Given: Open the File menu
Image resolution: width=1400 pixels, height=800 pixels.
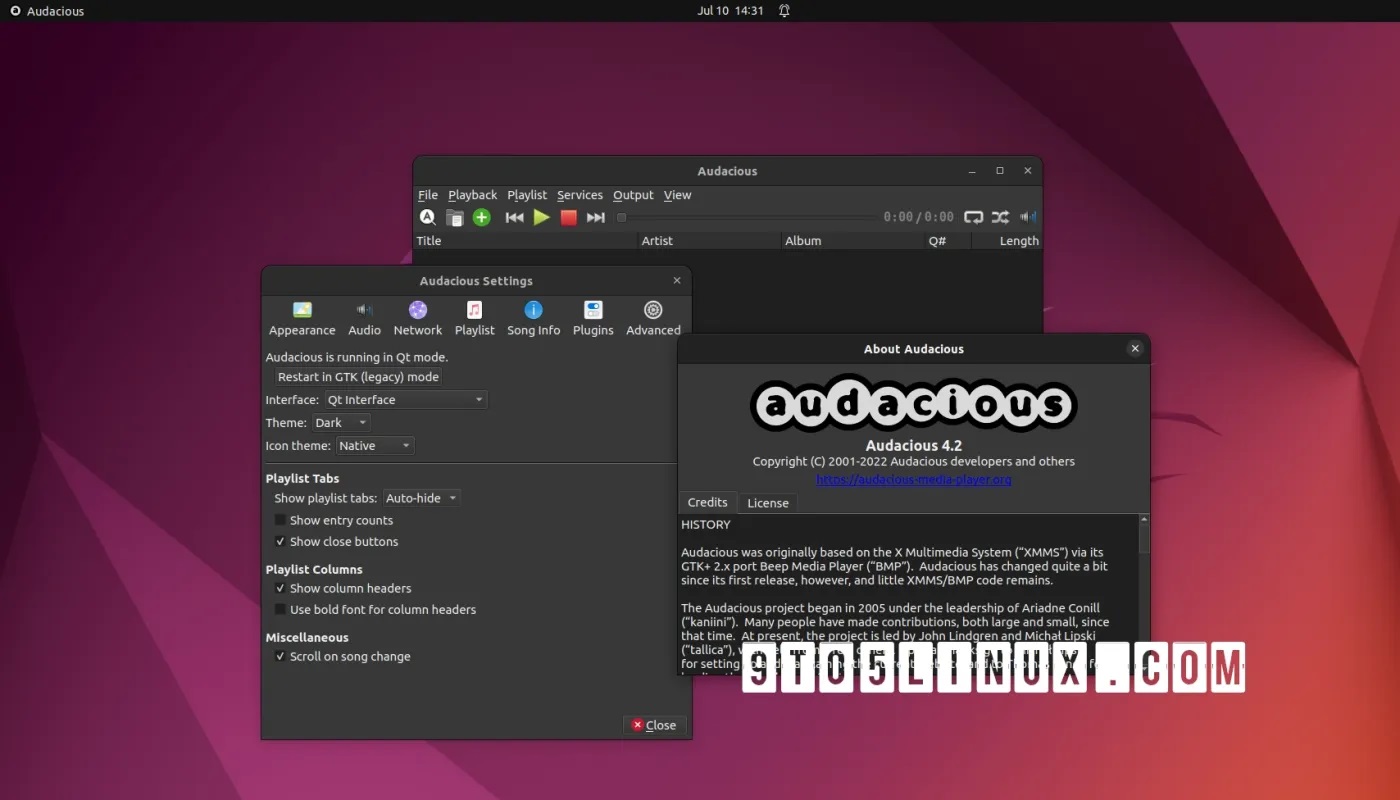Looking at the screenshot, I should (x=428, y=195).
